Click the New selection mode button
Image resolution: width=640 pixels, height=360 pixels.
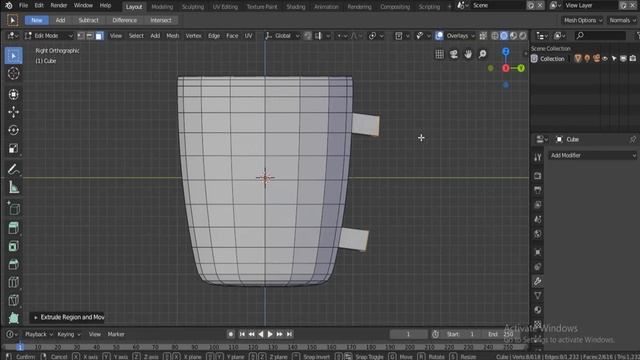coord(37,20)
